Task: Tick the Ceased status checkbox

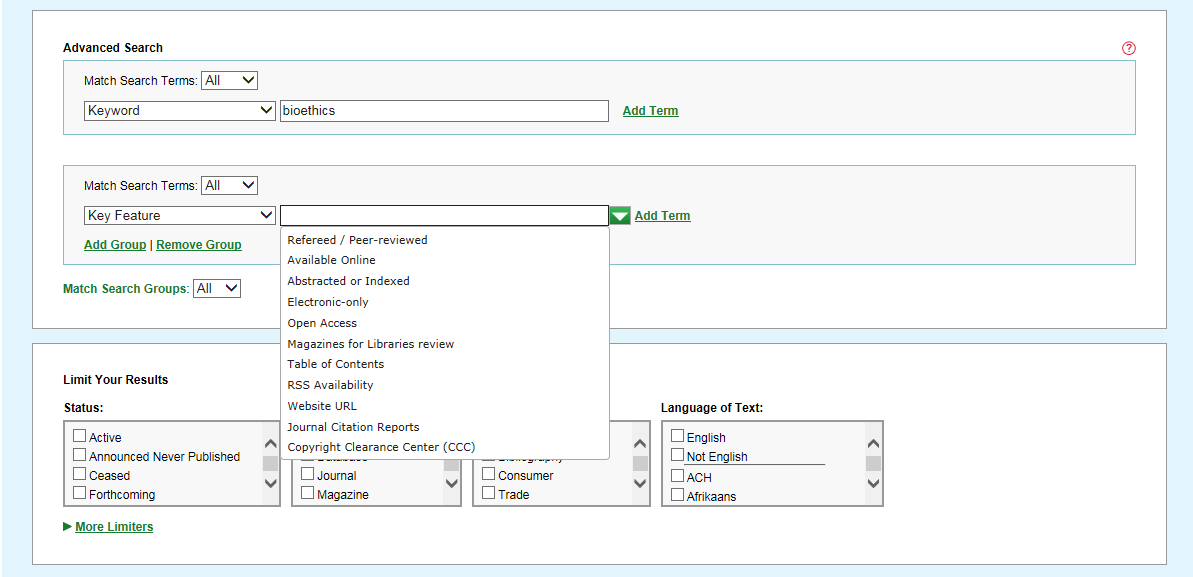Action: [x=80, y=474]
